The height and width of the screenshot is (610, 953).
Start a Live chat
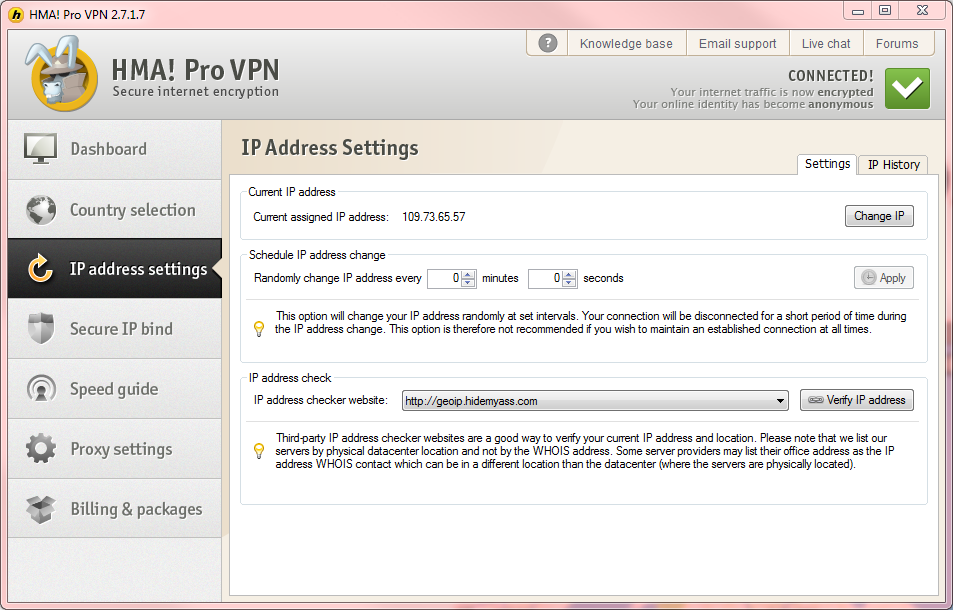tap(826, 44)
